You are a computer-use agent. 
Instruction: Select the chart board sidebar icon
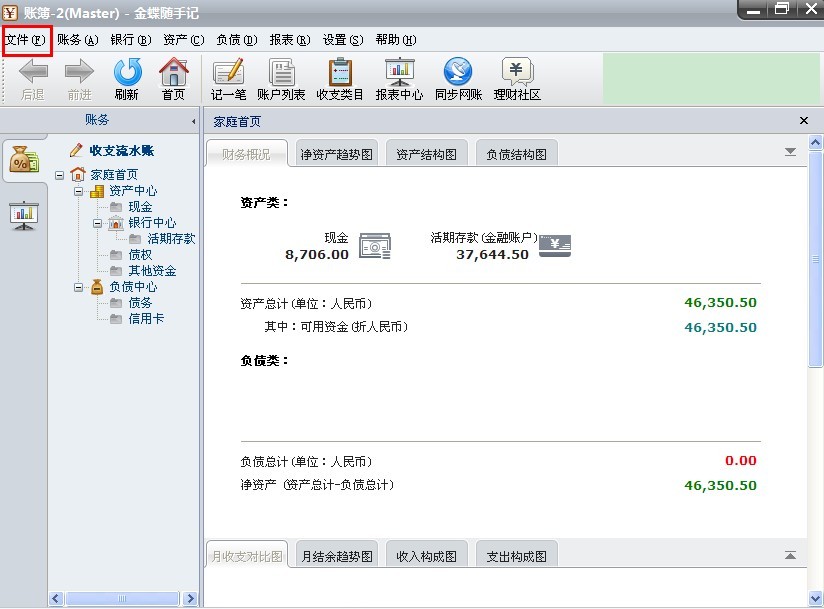[x=24, y=215]
